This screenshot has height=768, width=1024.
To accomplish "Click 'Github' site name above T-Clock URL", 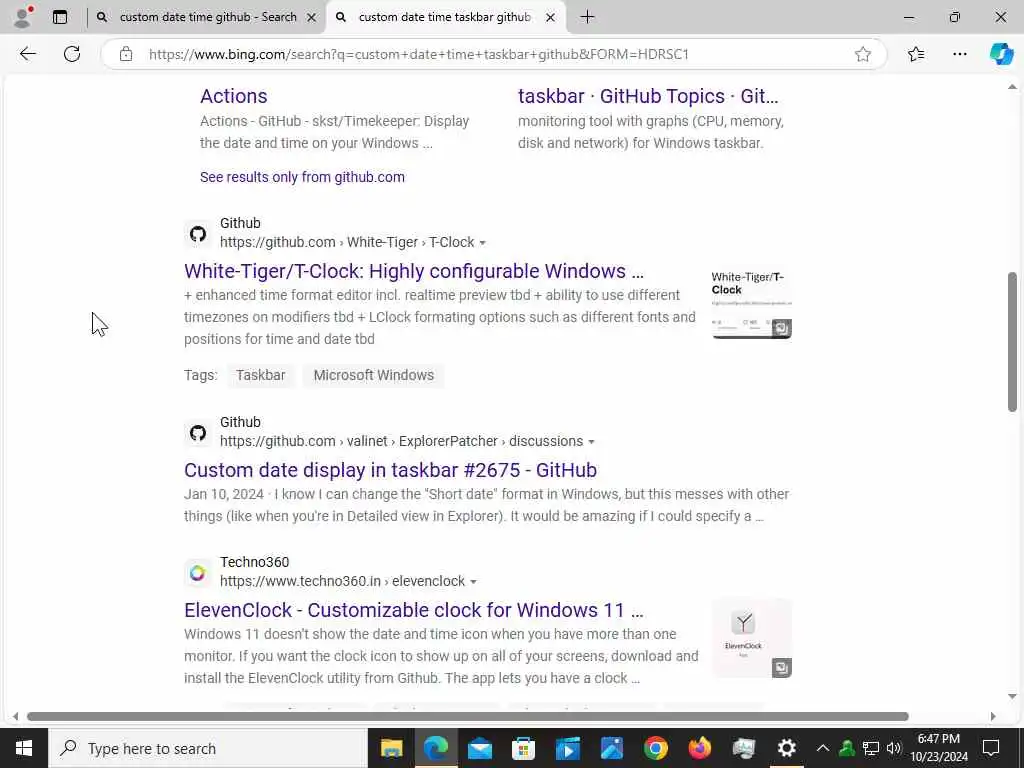I will pyautogui.click(x=240, y=223).
